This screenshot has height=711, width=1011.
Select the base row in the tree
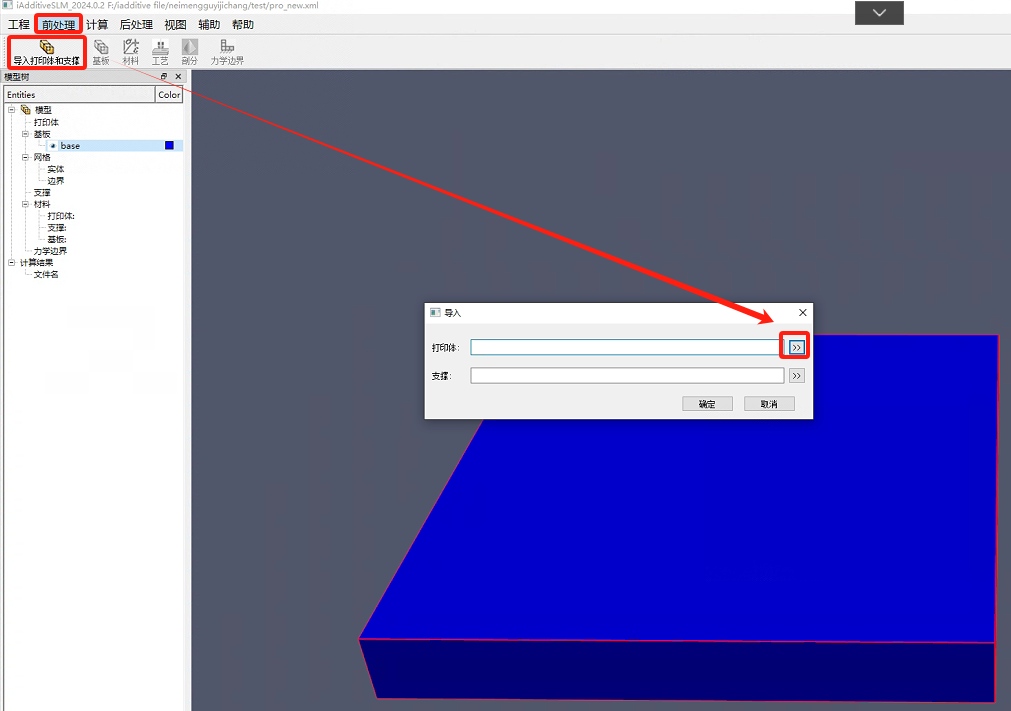coord(93,146)
